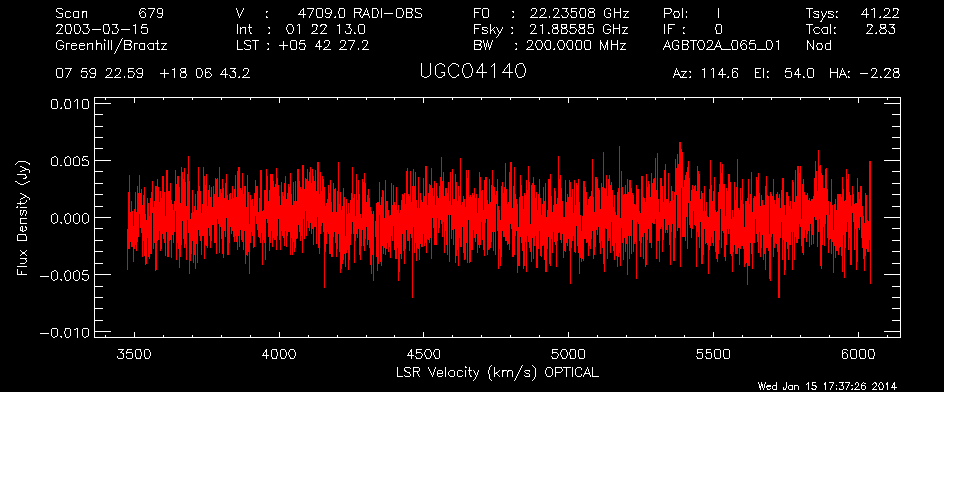Select project code AGBT02A_065_01
Image resolution: width=962 pixels, height=490 pixels.
click(722, 45)
